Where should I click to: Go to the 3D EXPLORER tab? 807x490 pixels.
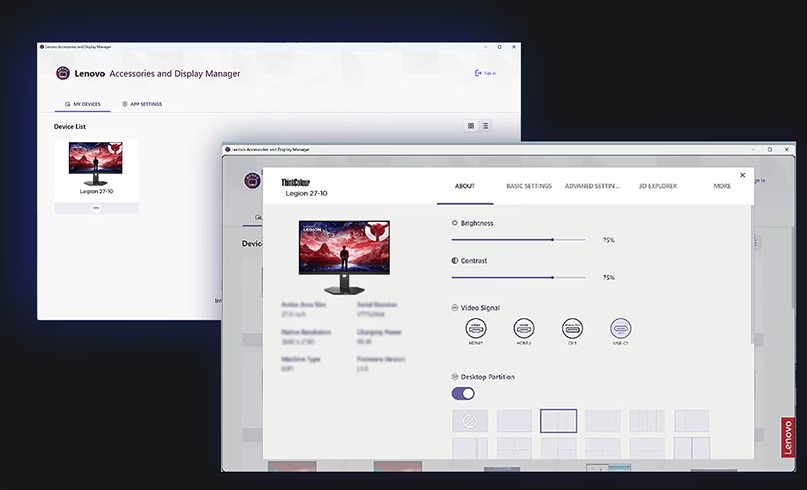pos(658,186)
